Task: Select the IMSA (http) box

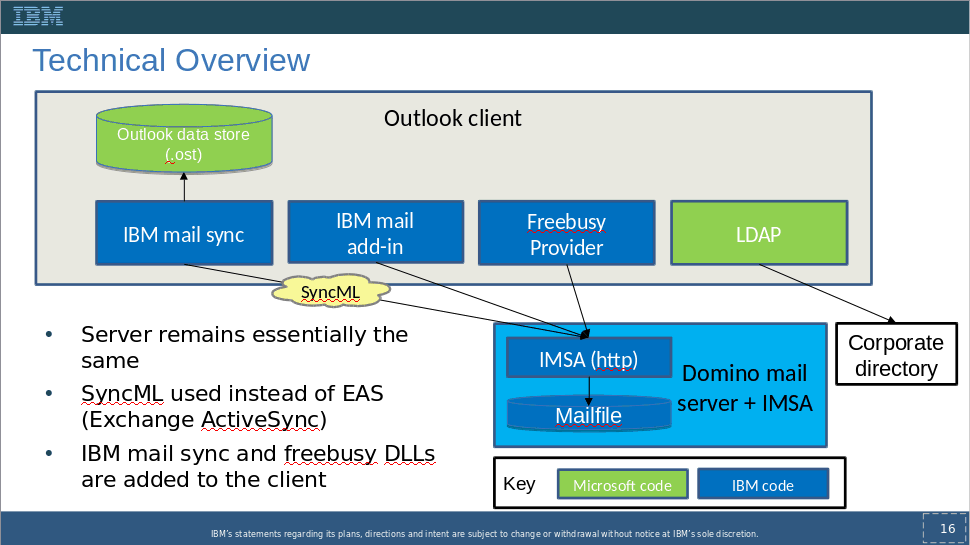Action: (x=589, y=358)
